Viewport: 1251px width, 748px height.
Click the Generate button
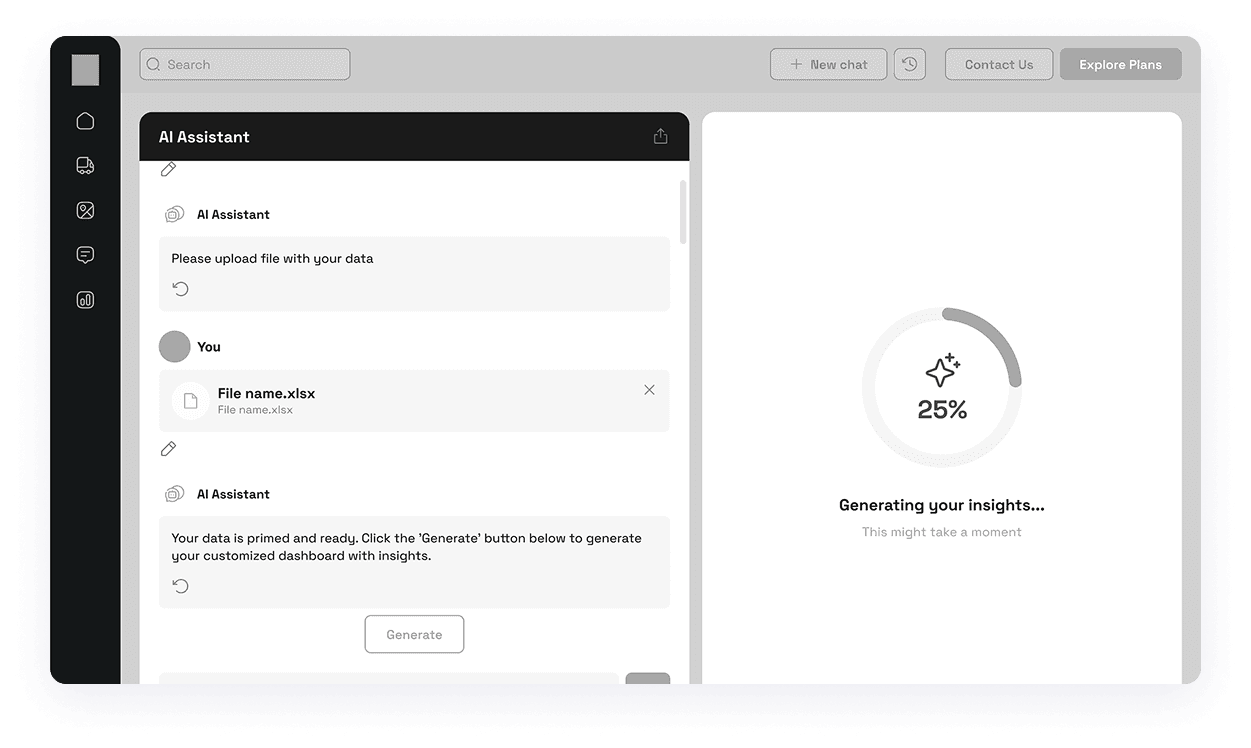414,634
